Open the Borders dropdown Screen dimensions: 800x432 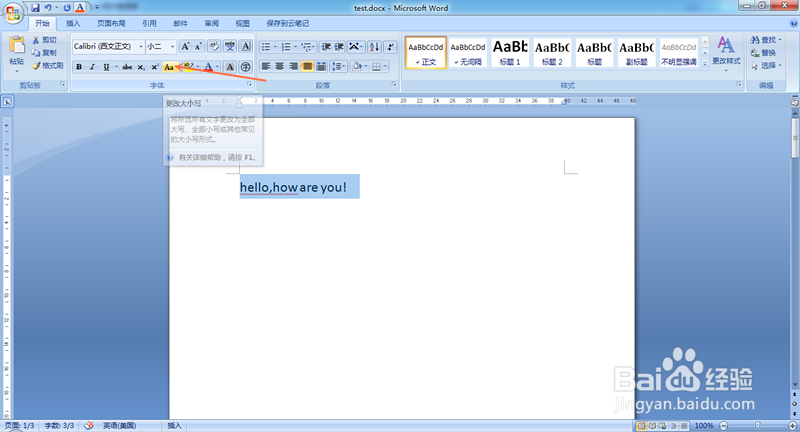[385, 66]
